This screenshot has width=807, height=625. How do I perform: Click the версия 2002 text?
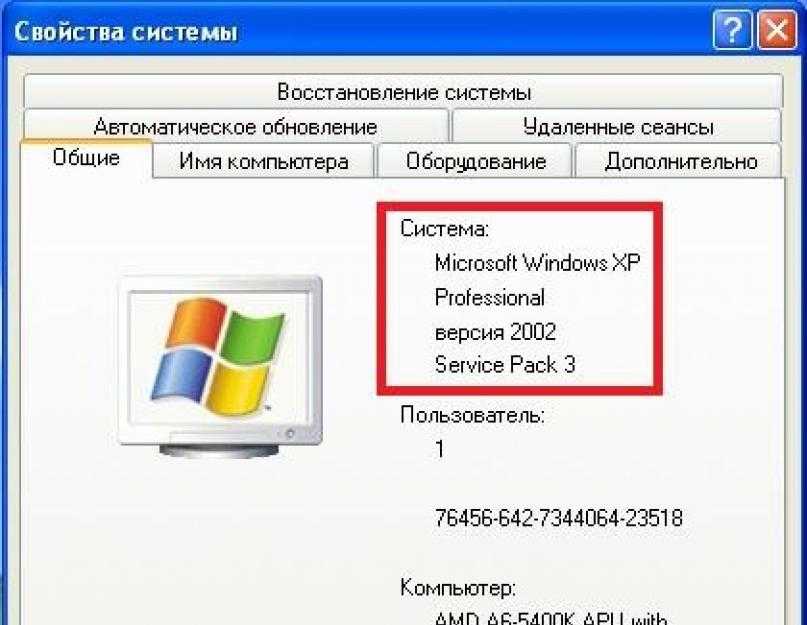496,332
